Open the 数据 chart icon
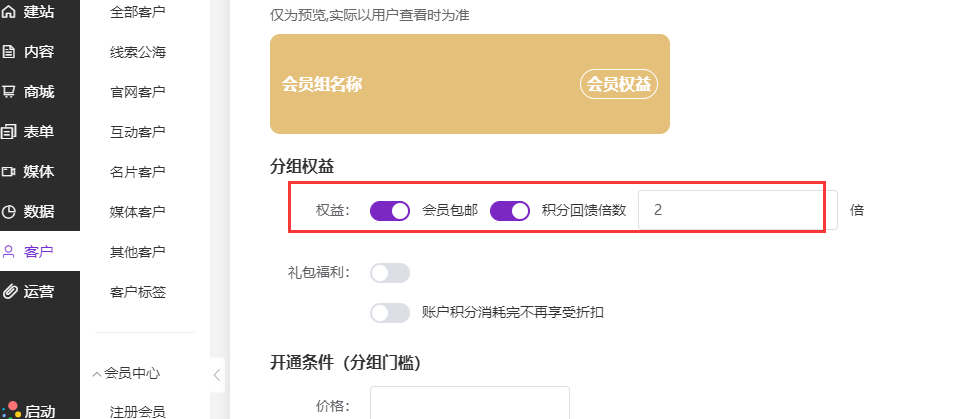This screenshot has width=958, height=419. [9, 212]
